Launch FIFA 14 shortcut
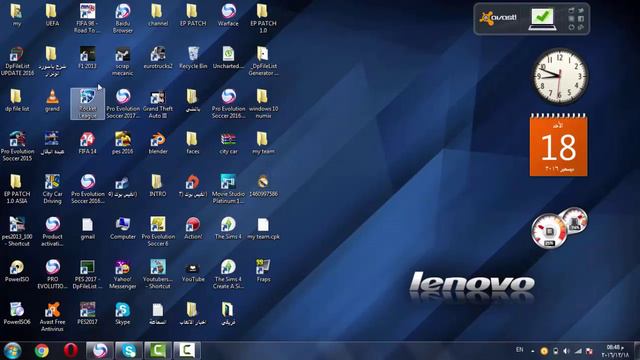 click(87, 143)
